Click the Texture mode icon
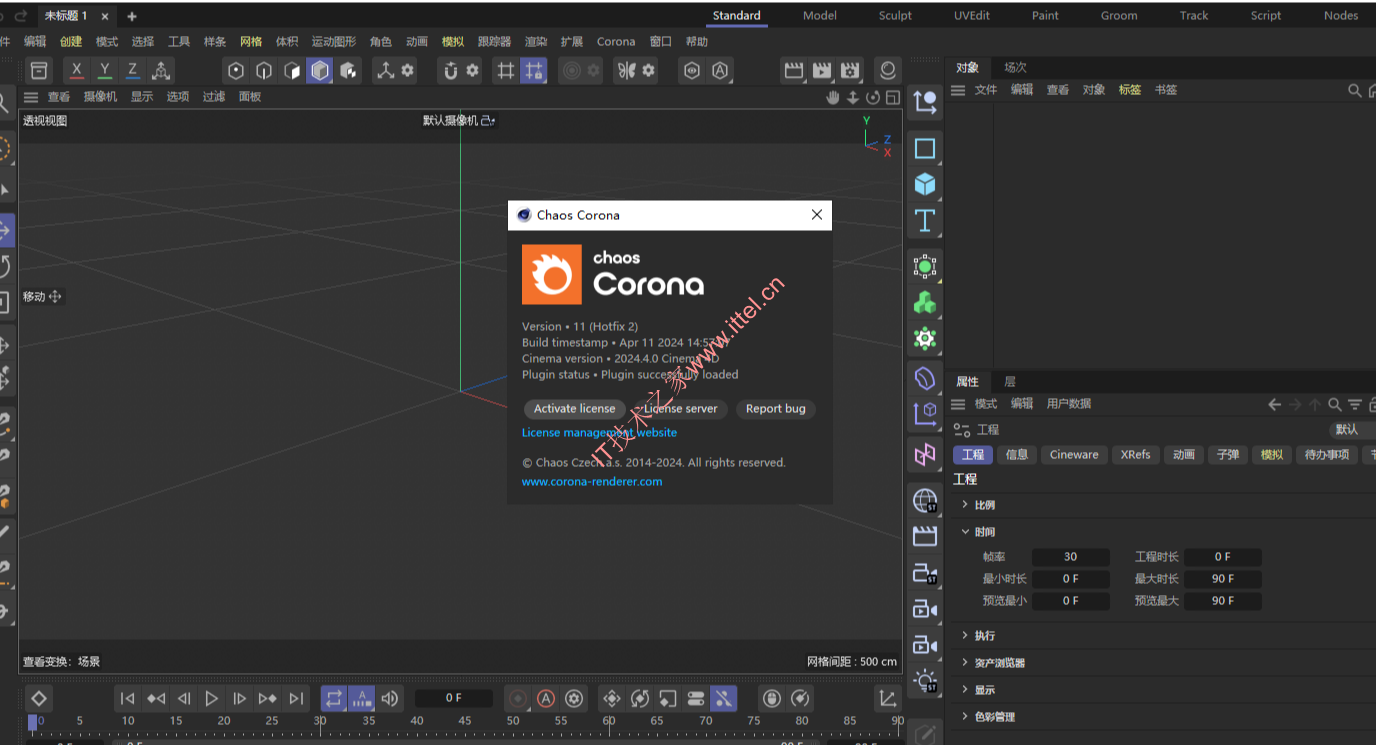 click(x=348, y=70)
